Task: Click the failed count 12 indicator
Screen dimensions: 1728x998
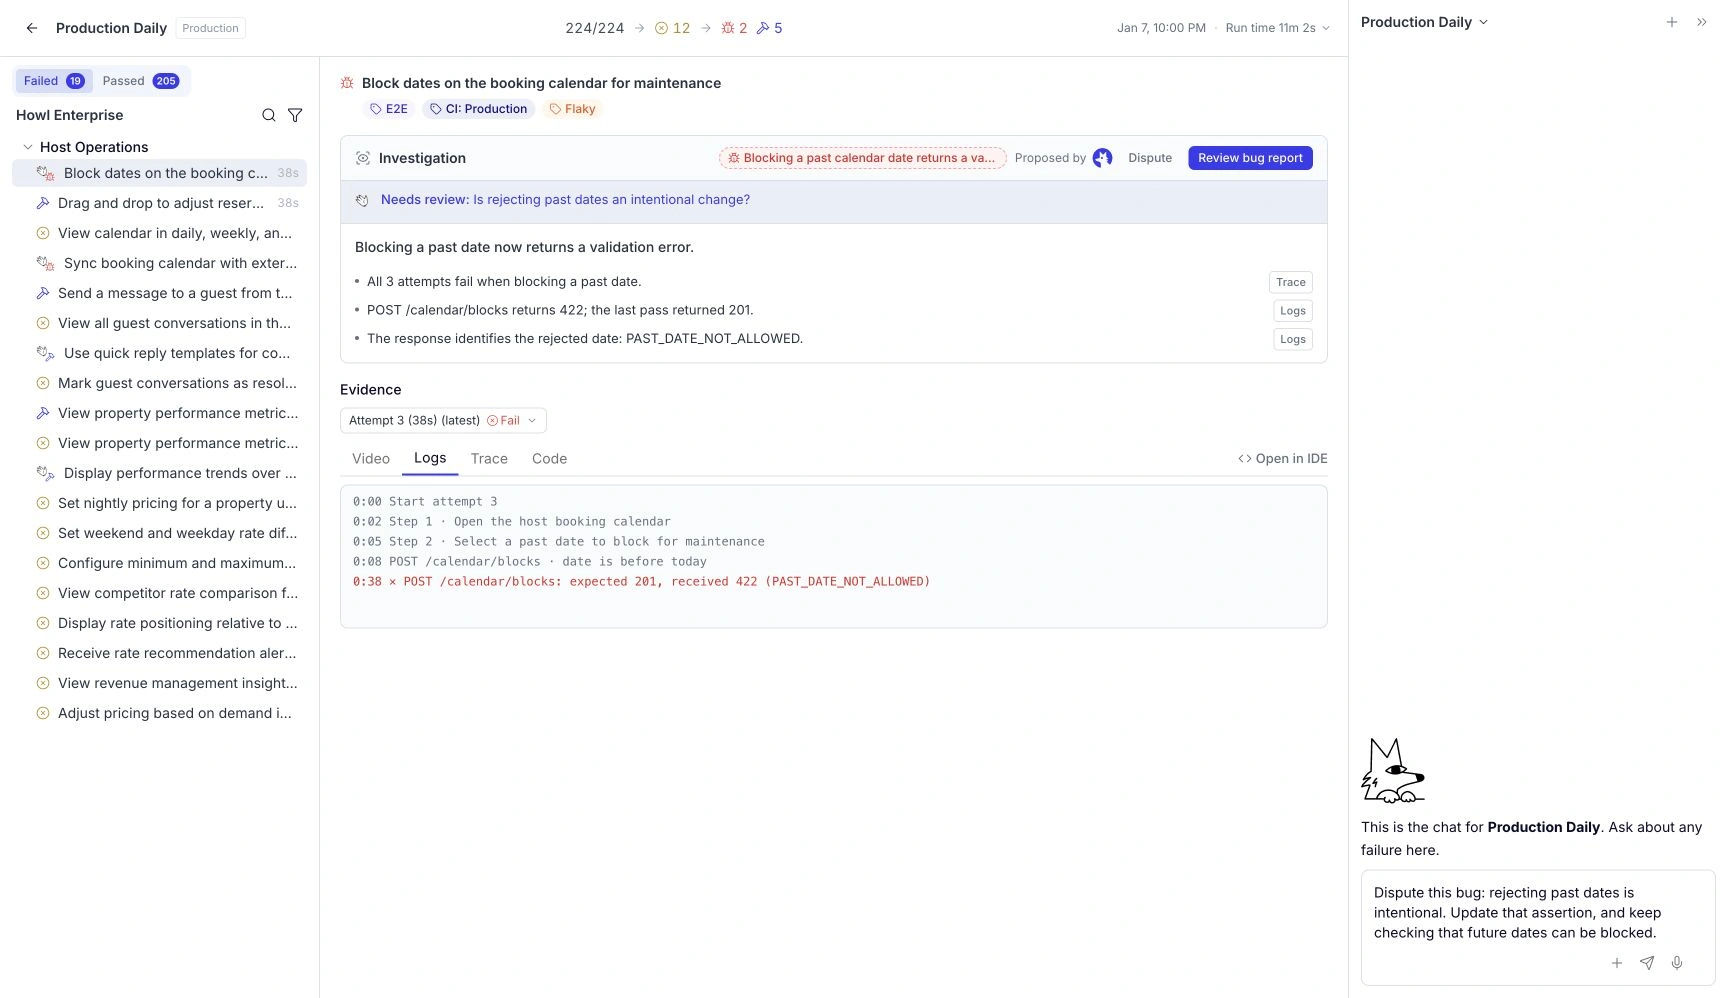Action: click(x=672, y=28)
